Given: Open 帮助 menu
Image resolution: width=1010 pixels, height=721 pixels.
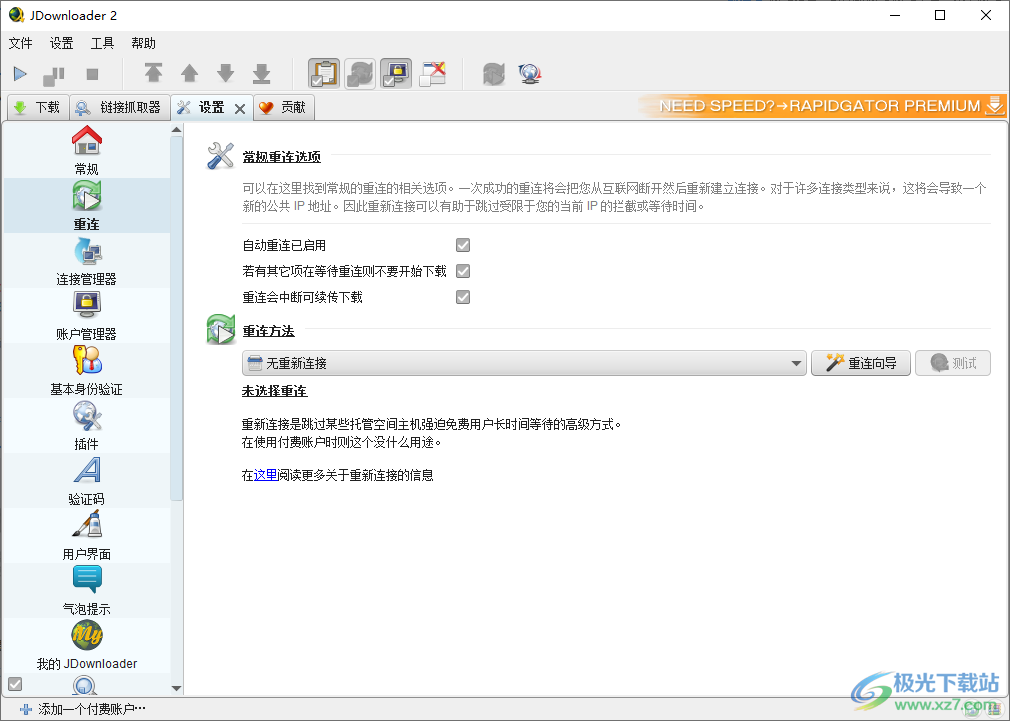Looking at the screenshot, I should [x=144, y=43].
